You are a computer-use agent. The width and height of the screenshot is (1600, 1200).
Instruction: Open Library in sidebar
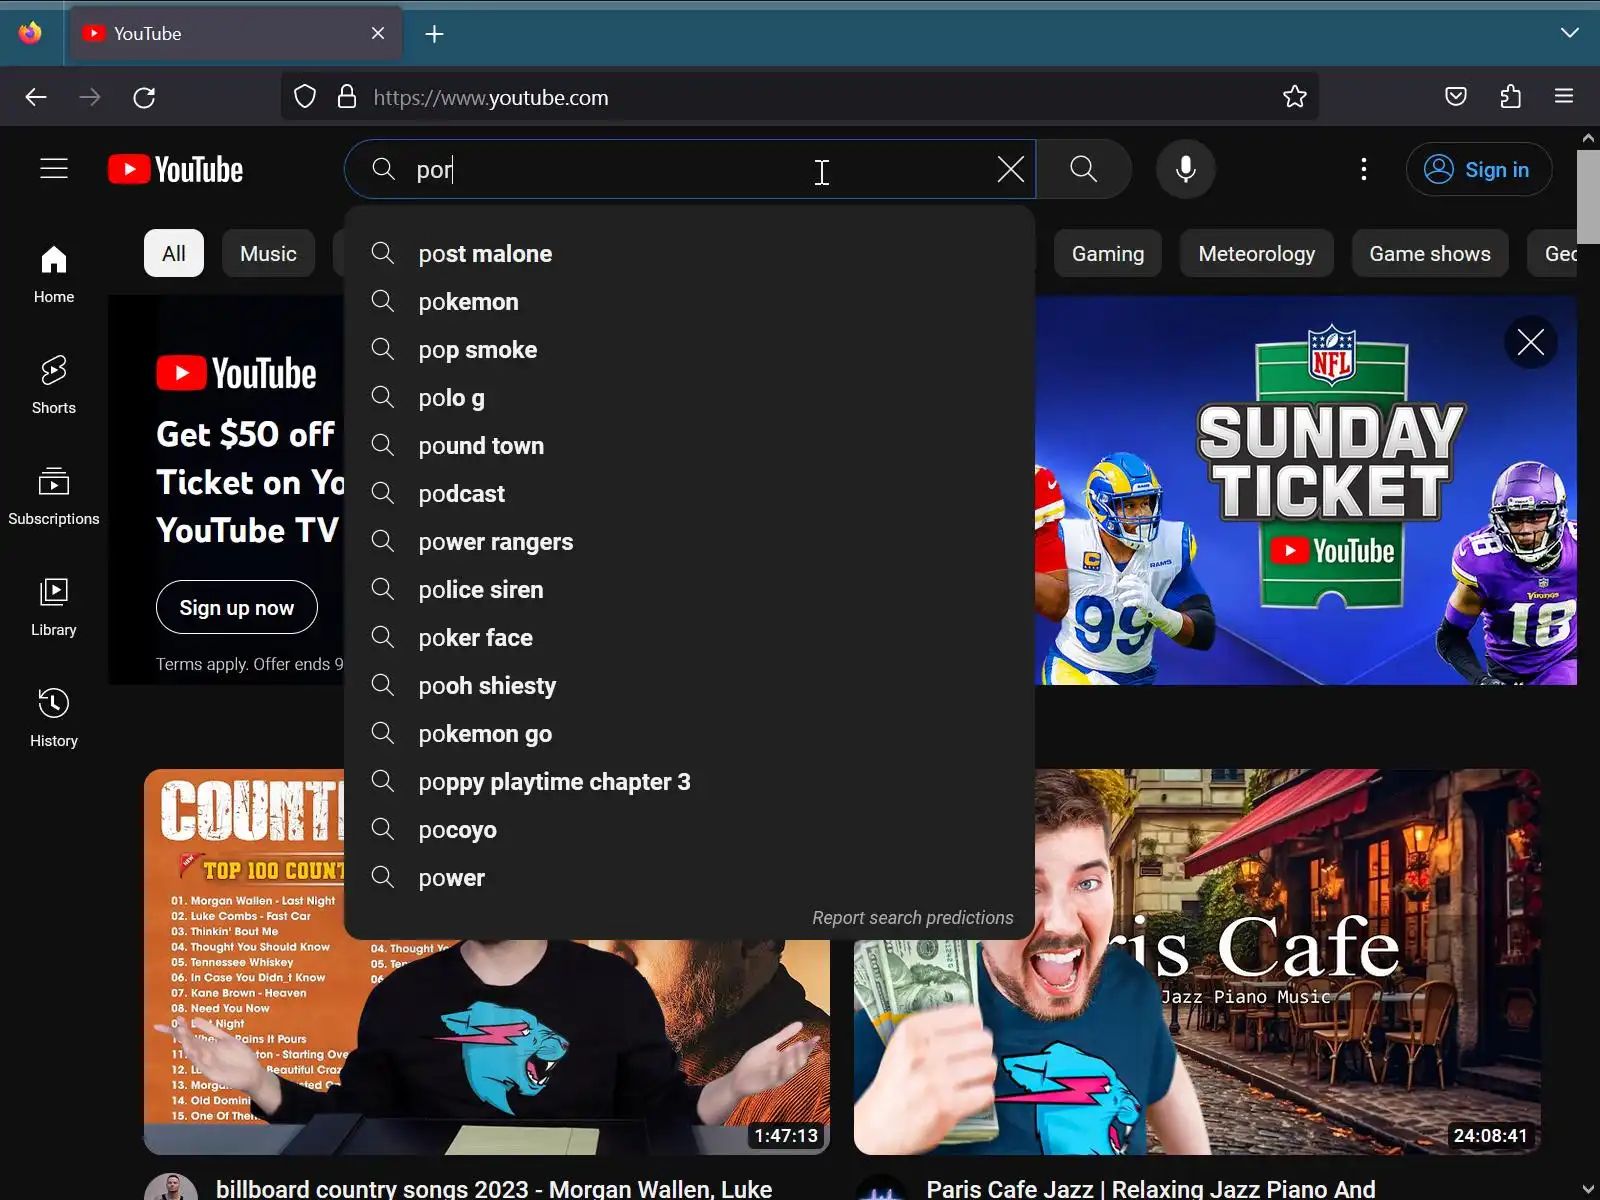coord(54,607)
